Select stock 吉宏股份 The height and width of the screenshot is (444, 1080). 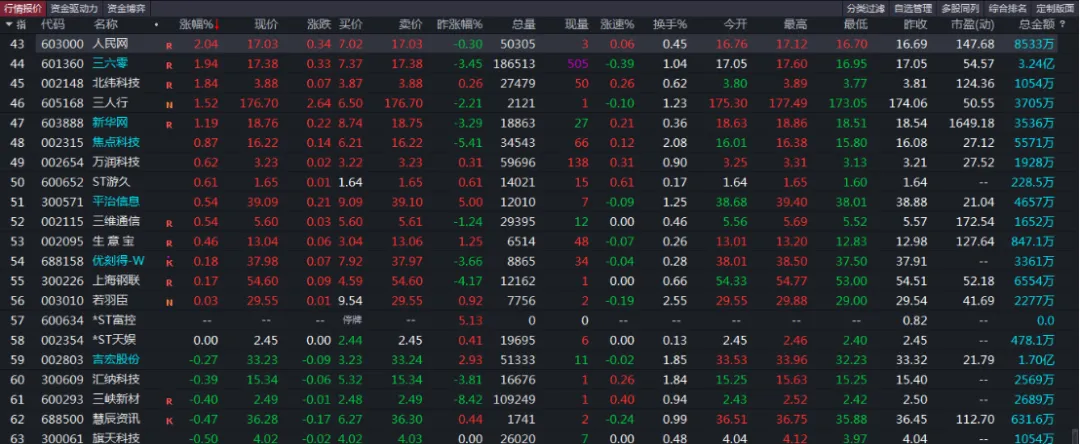[116, 360]
